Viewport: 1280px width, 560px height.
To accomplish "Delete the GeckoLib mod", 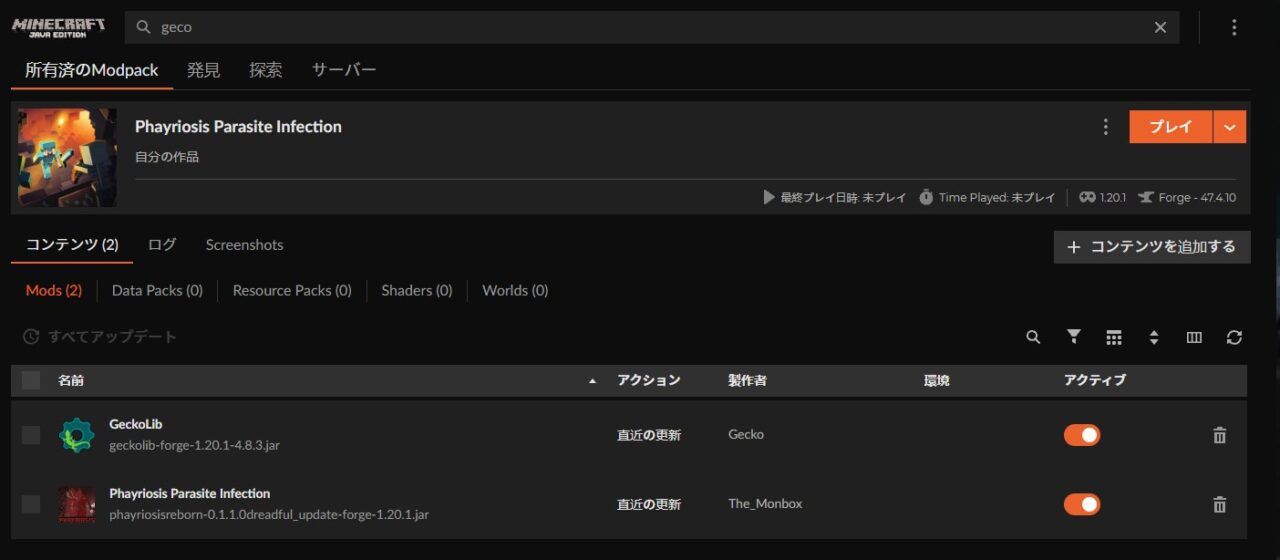I will coord(1219,435).
